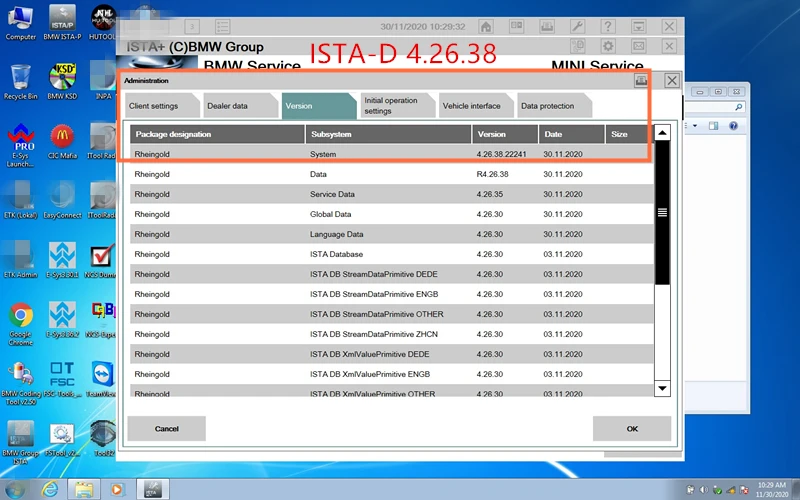Select the Recycle Bin desktop icon
800x500 pixels.
pyautogui.click(x=20, y=82)
